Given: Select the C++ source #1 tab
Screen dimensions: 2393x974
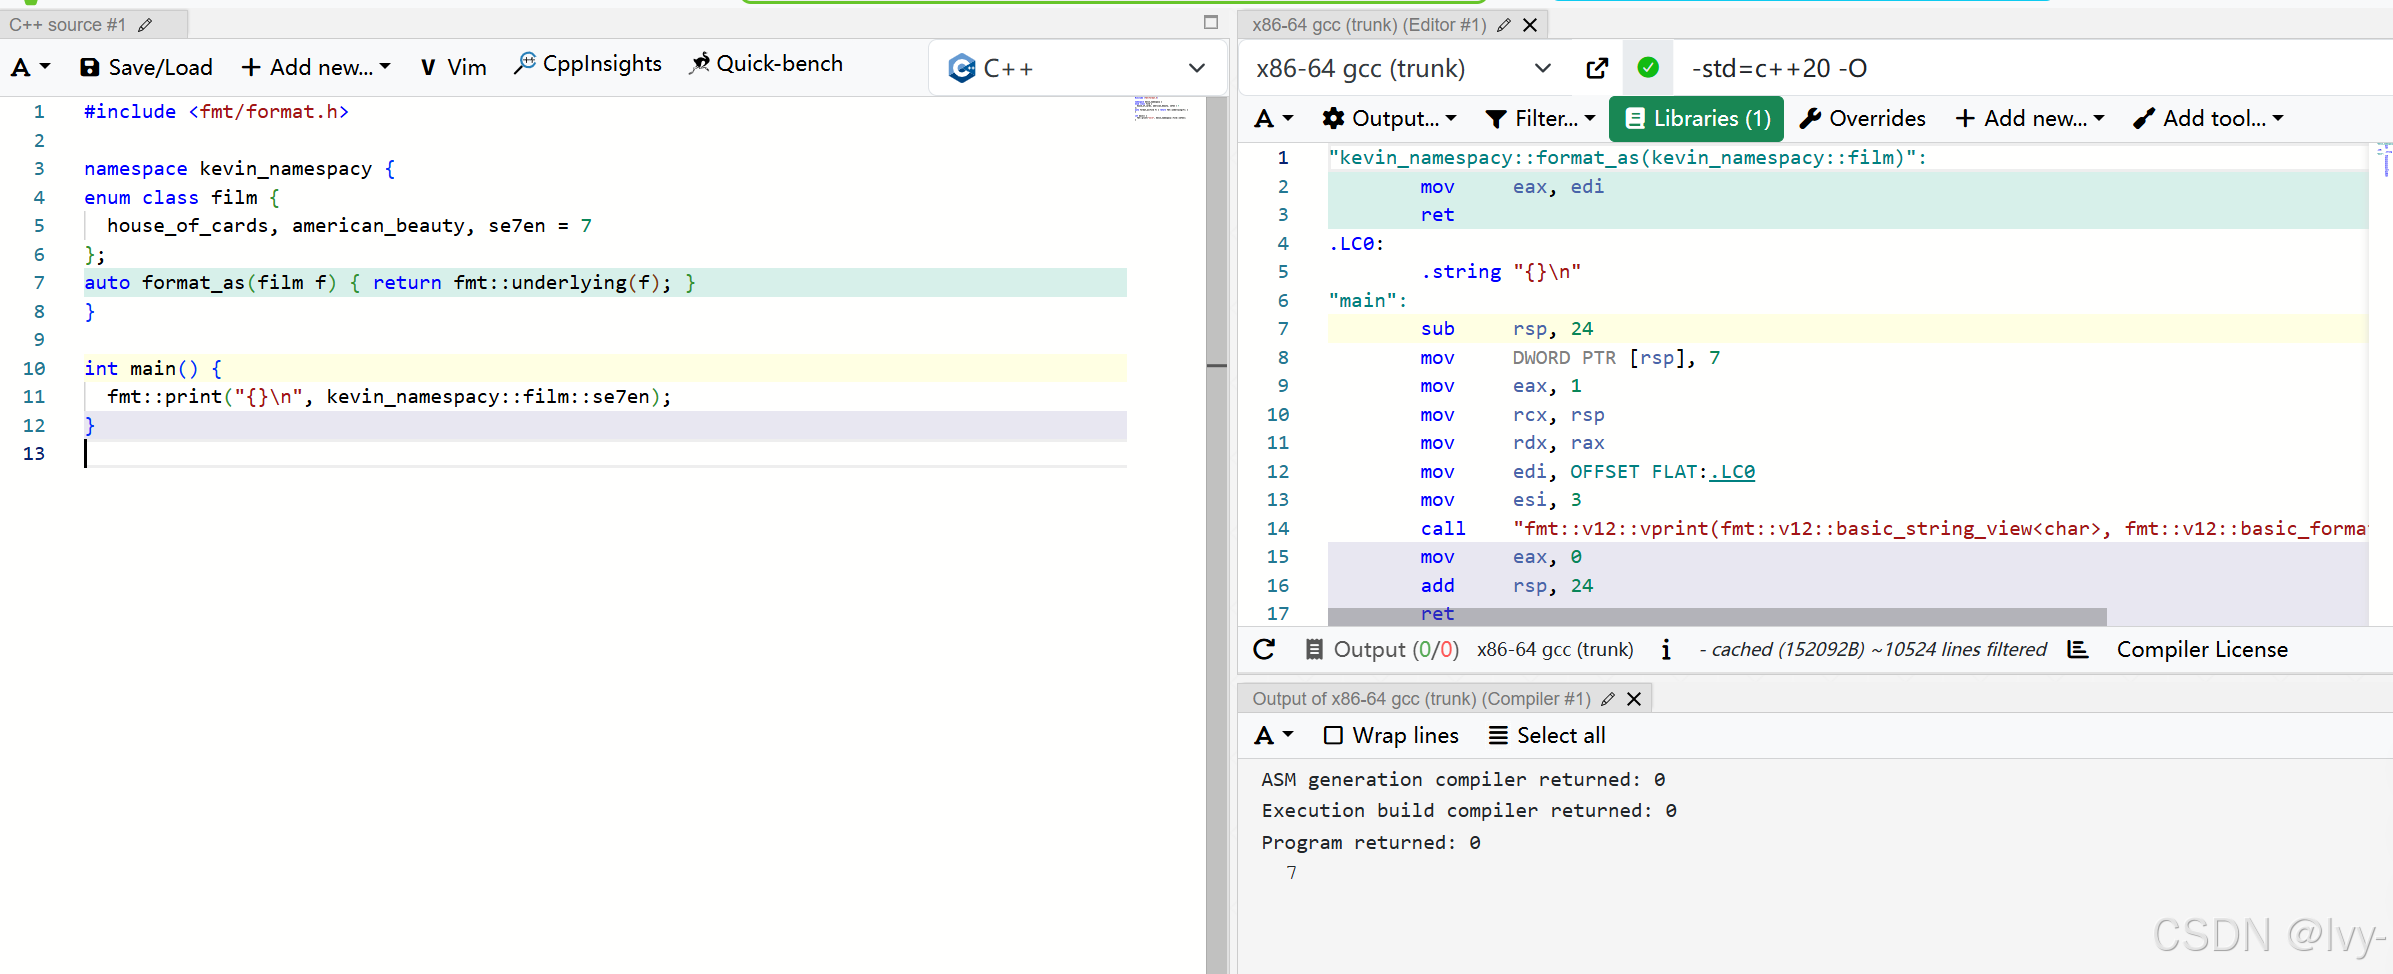Looking at the screenshot, I should (x=68, y=25).
